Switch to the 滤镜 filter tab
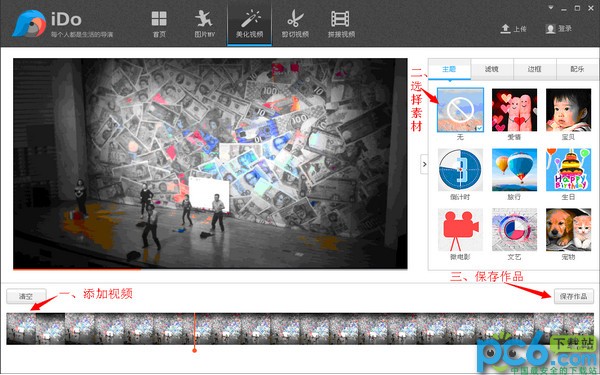The image size is (600, 375). tap(492, 69)
